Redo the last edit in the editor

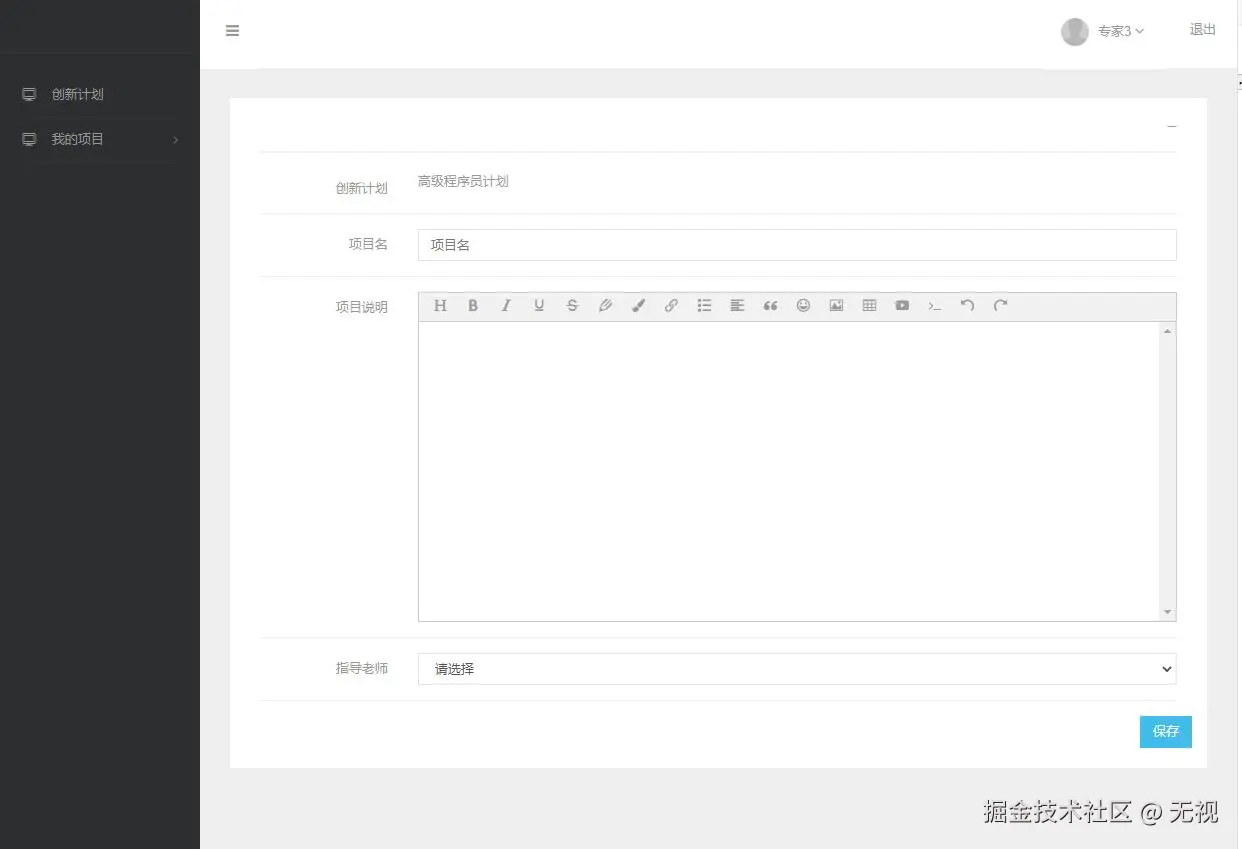pyautogui.click(x=1000, y=306)
